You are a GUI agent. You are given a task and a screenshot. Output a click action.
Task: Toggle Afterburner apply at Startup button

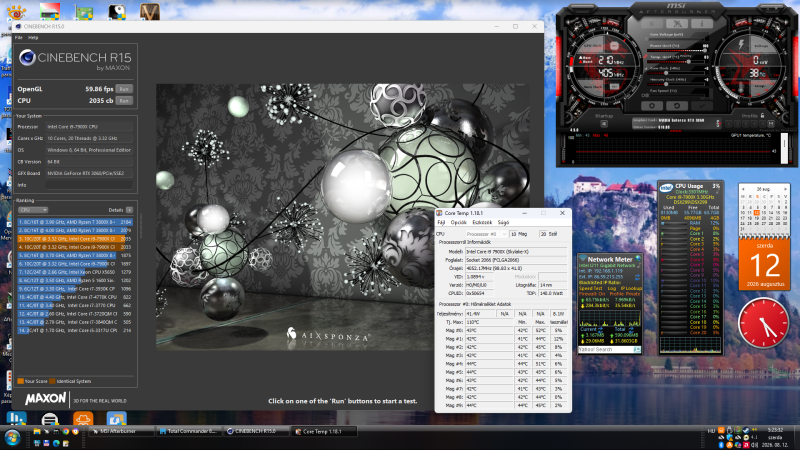point(604,123)
